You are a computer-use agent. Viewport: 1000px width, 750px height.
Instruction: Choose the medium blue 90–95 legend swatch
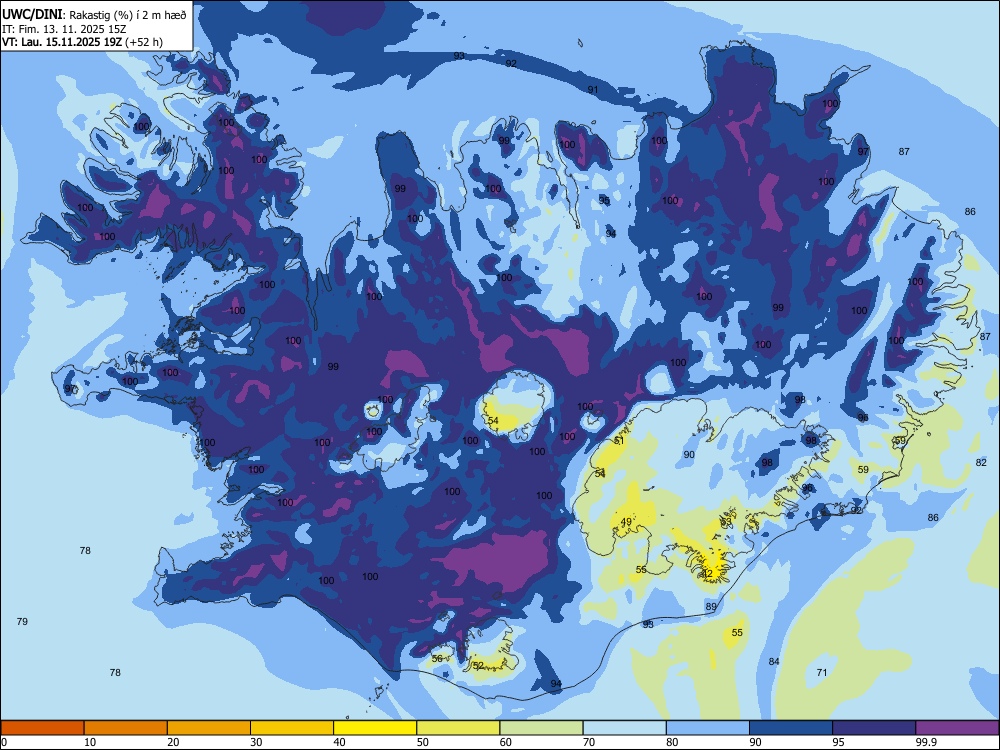tap(791, 728)
